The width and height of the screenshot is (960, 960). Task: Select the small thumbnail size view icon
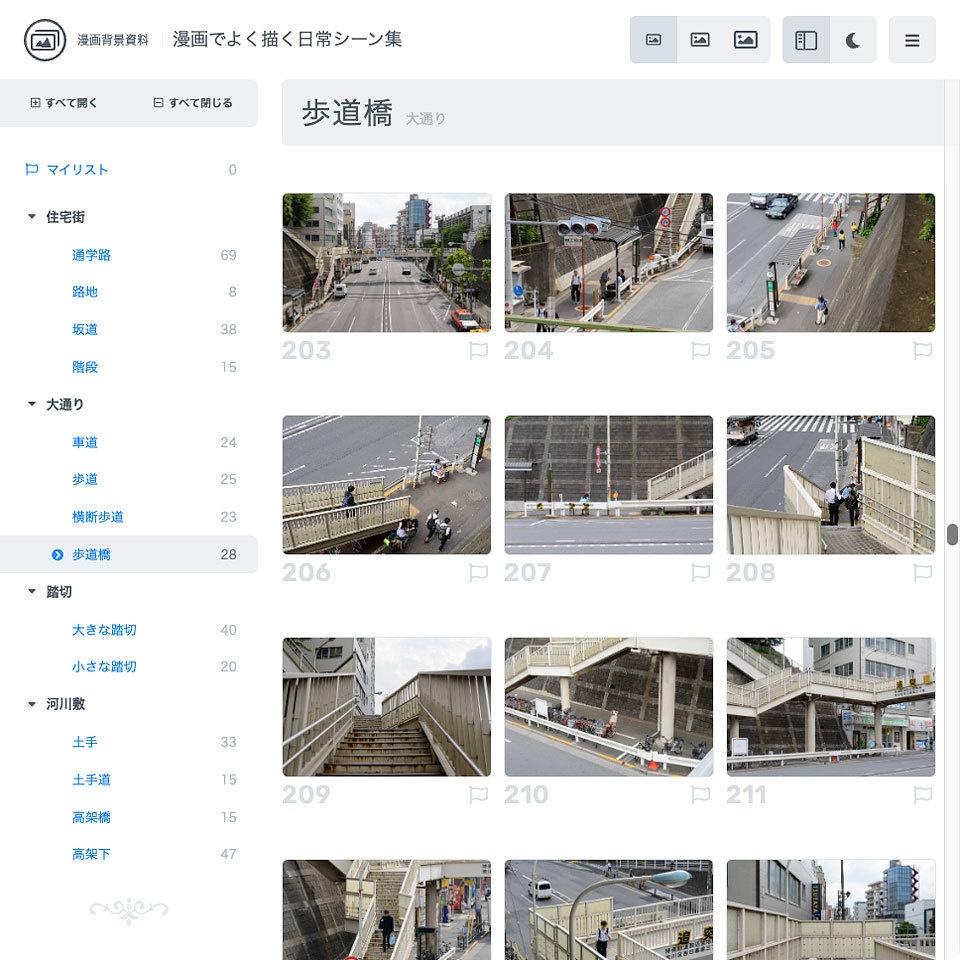[x=653, y=40]
